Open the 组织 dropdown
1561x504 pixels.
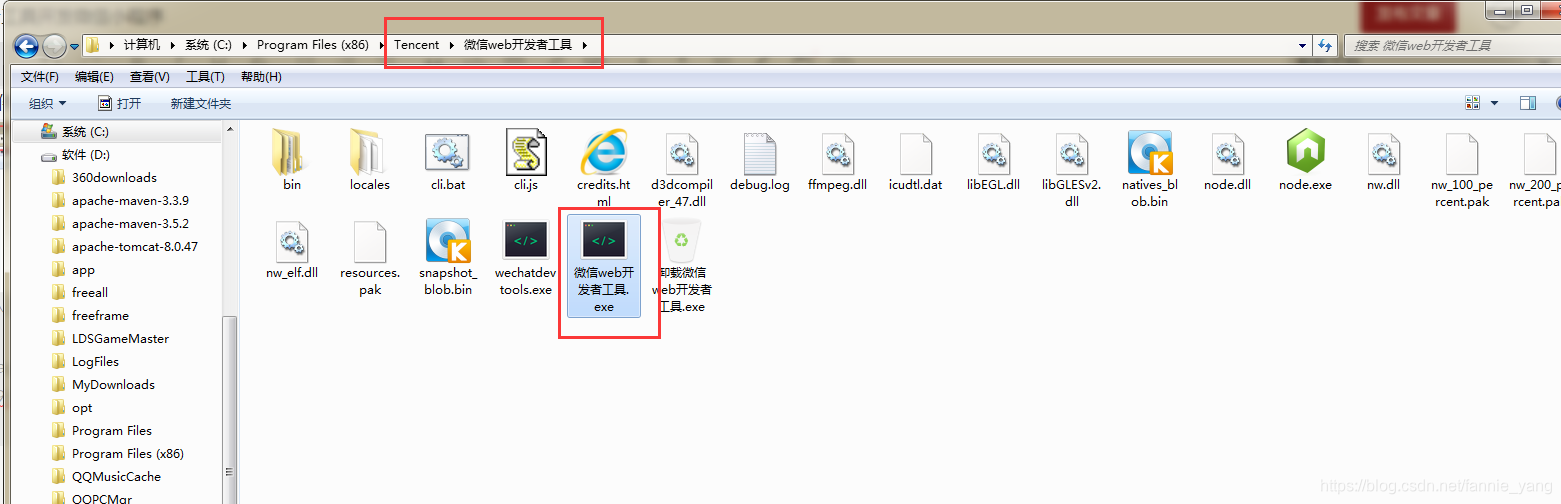click(x=47, y=103)
